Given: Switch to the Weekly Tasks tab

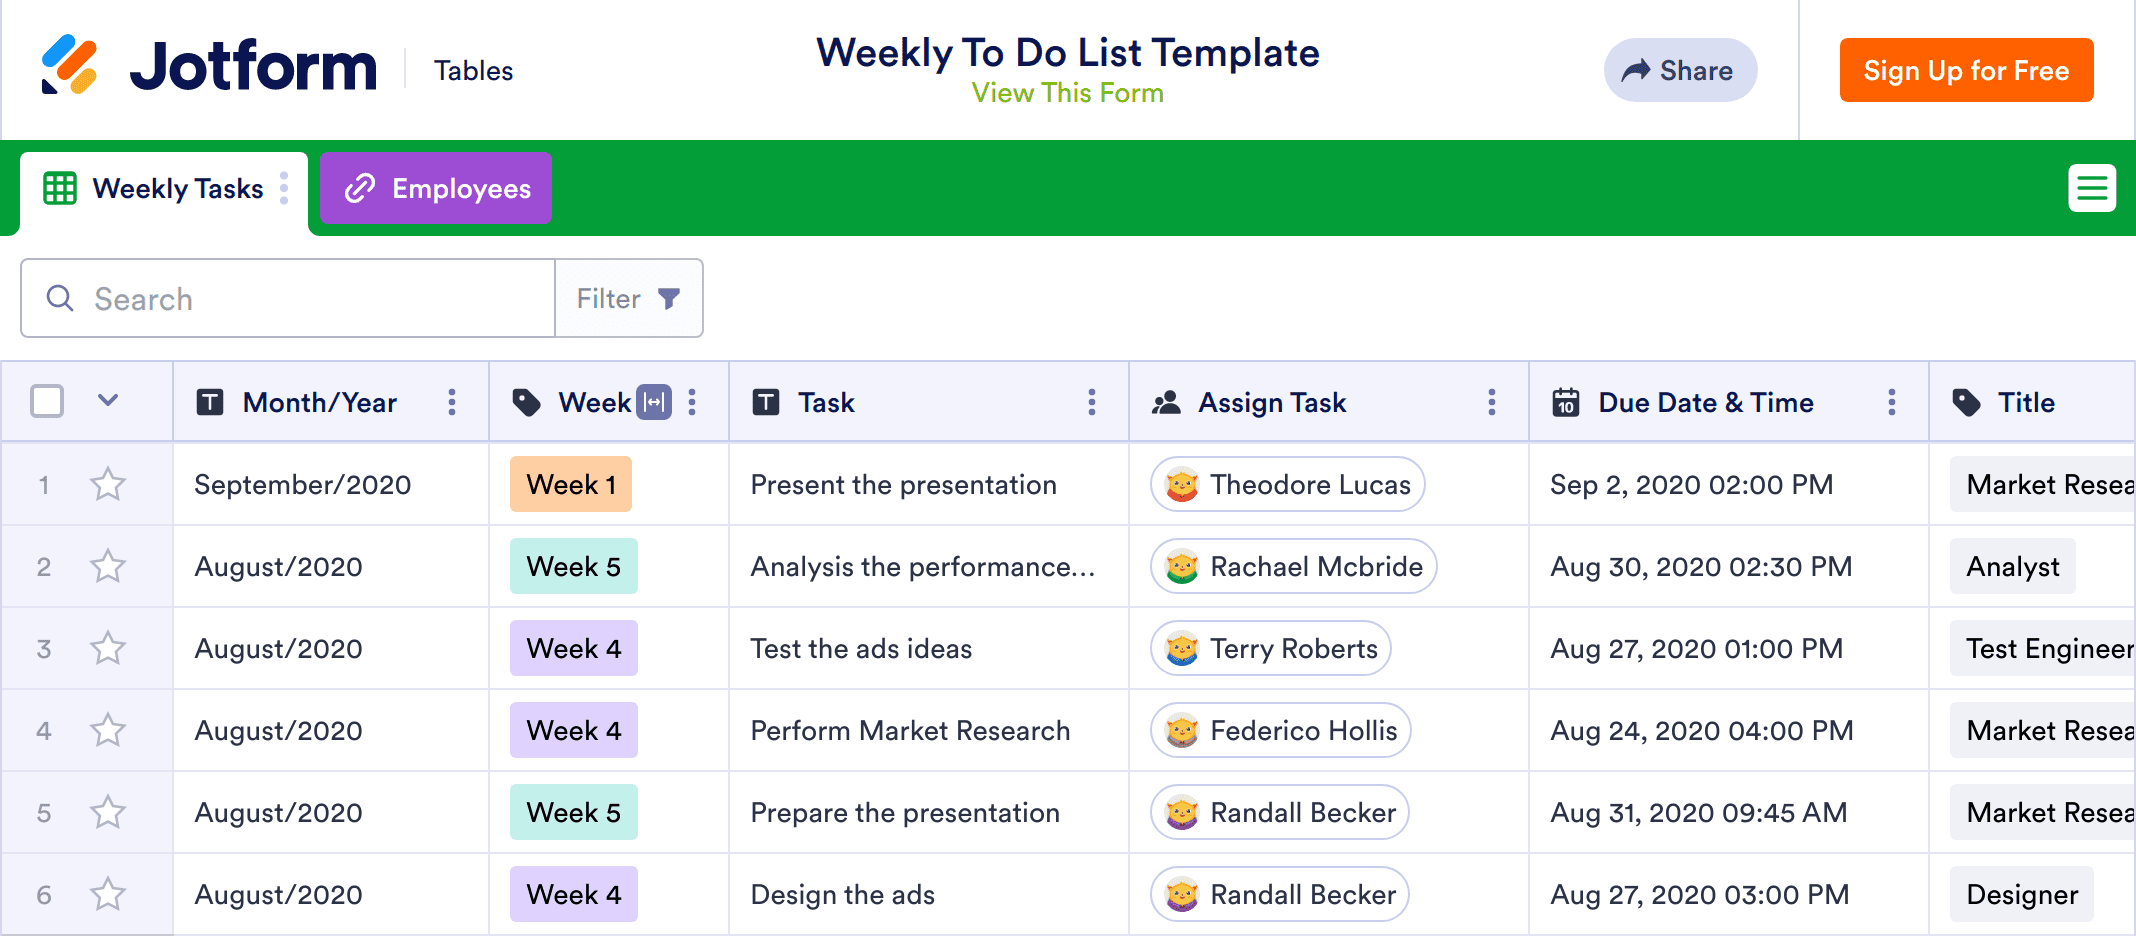Looking at the screenshot, I should coord(165,189).
